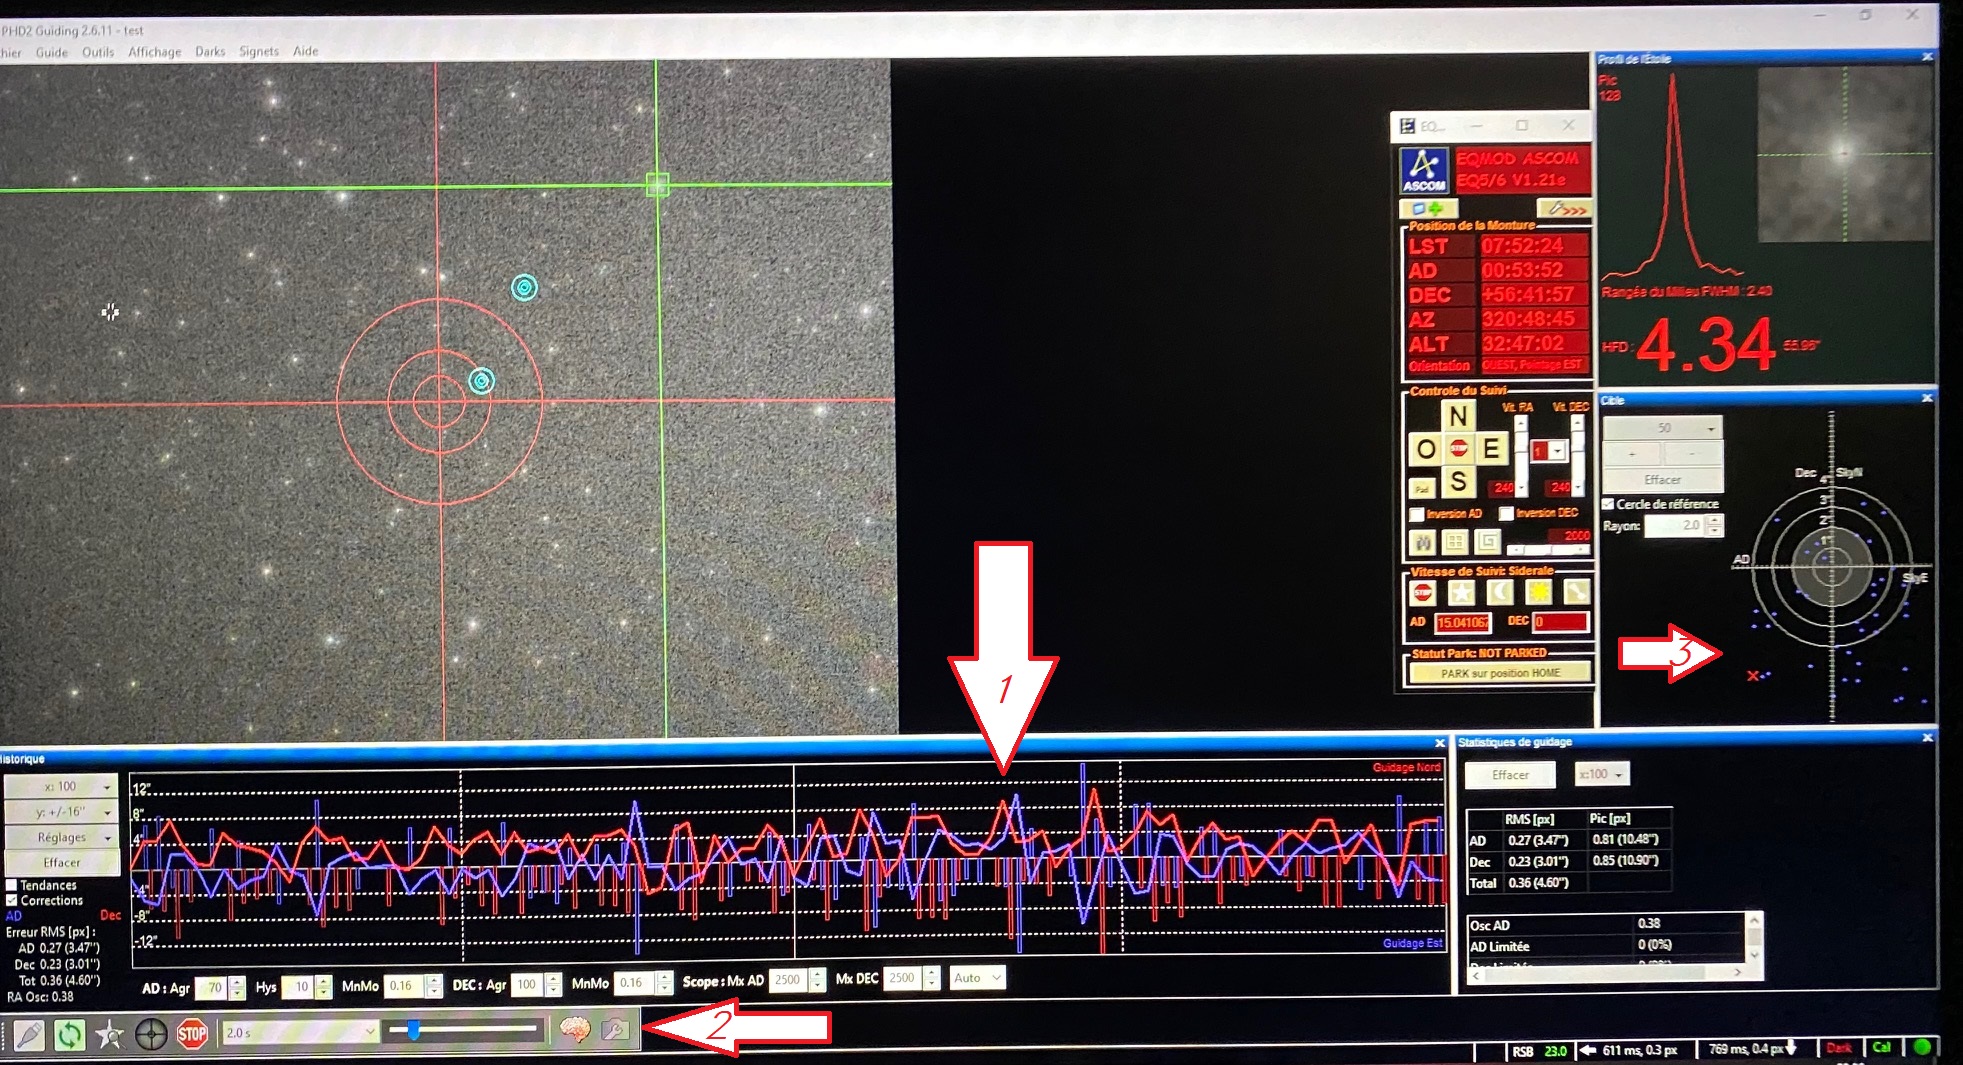The width and height of the screenshot is (1963, 1065).
Task: Enable the Tendances checkbox
Action: [x=12, y=885]
